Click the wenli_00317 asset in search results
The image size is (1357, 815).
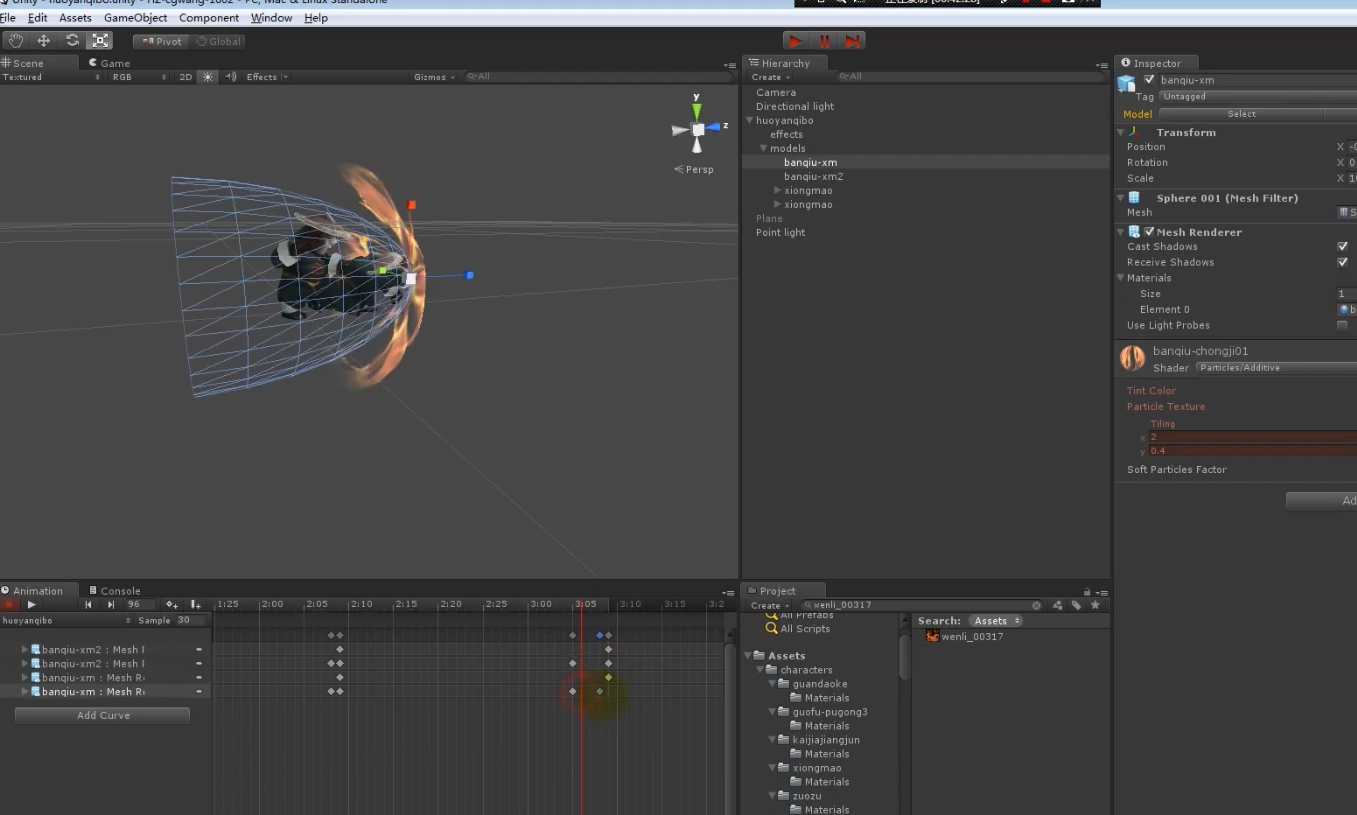[x=964, y=636]
